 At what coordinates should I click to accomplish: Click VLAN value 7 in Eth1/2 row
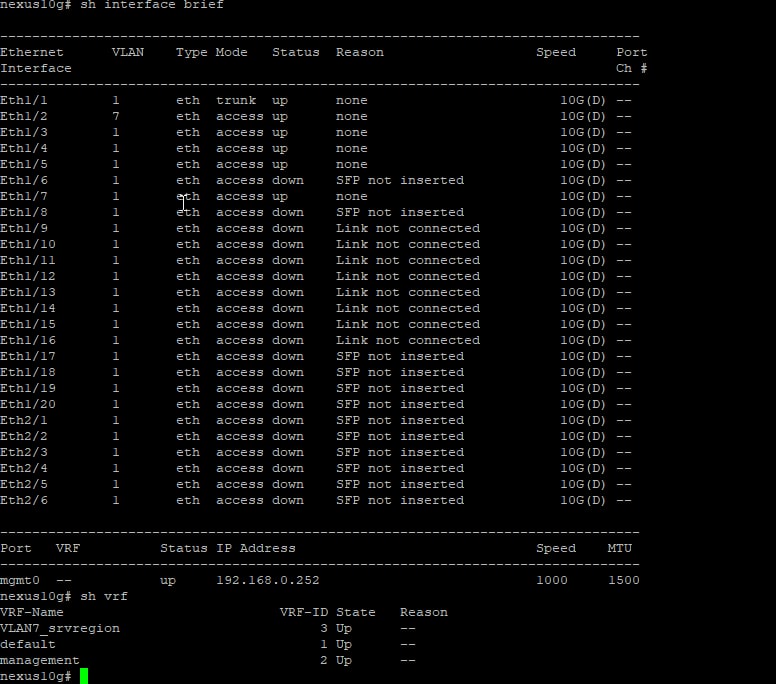pos(115,116)
